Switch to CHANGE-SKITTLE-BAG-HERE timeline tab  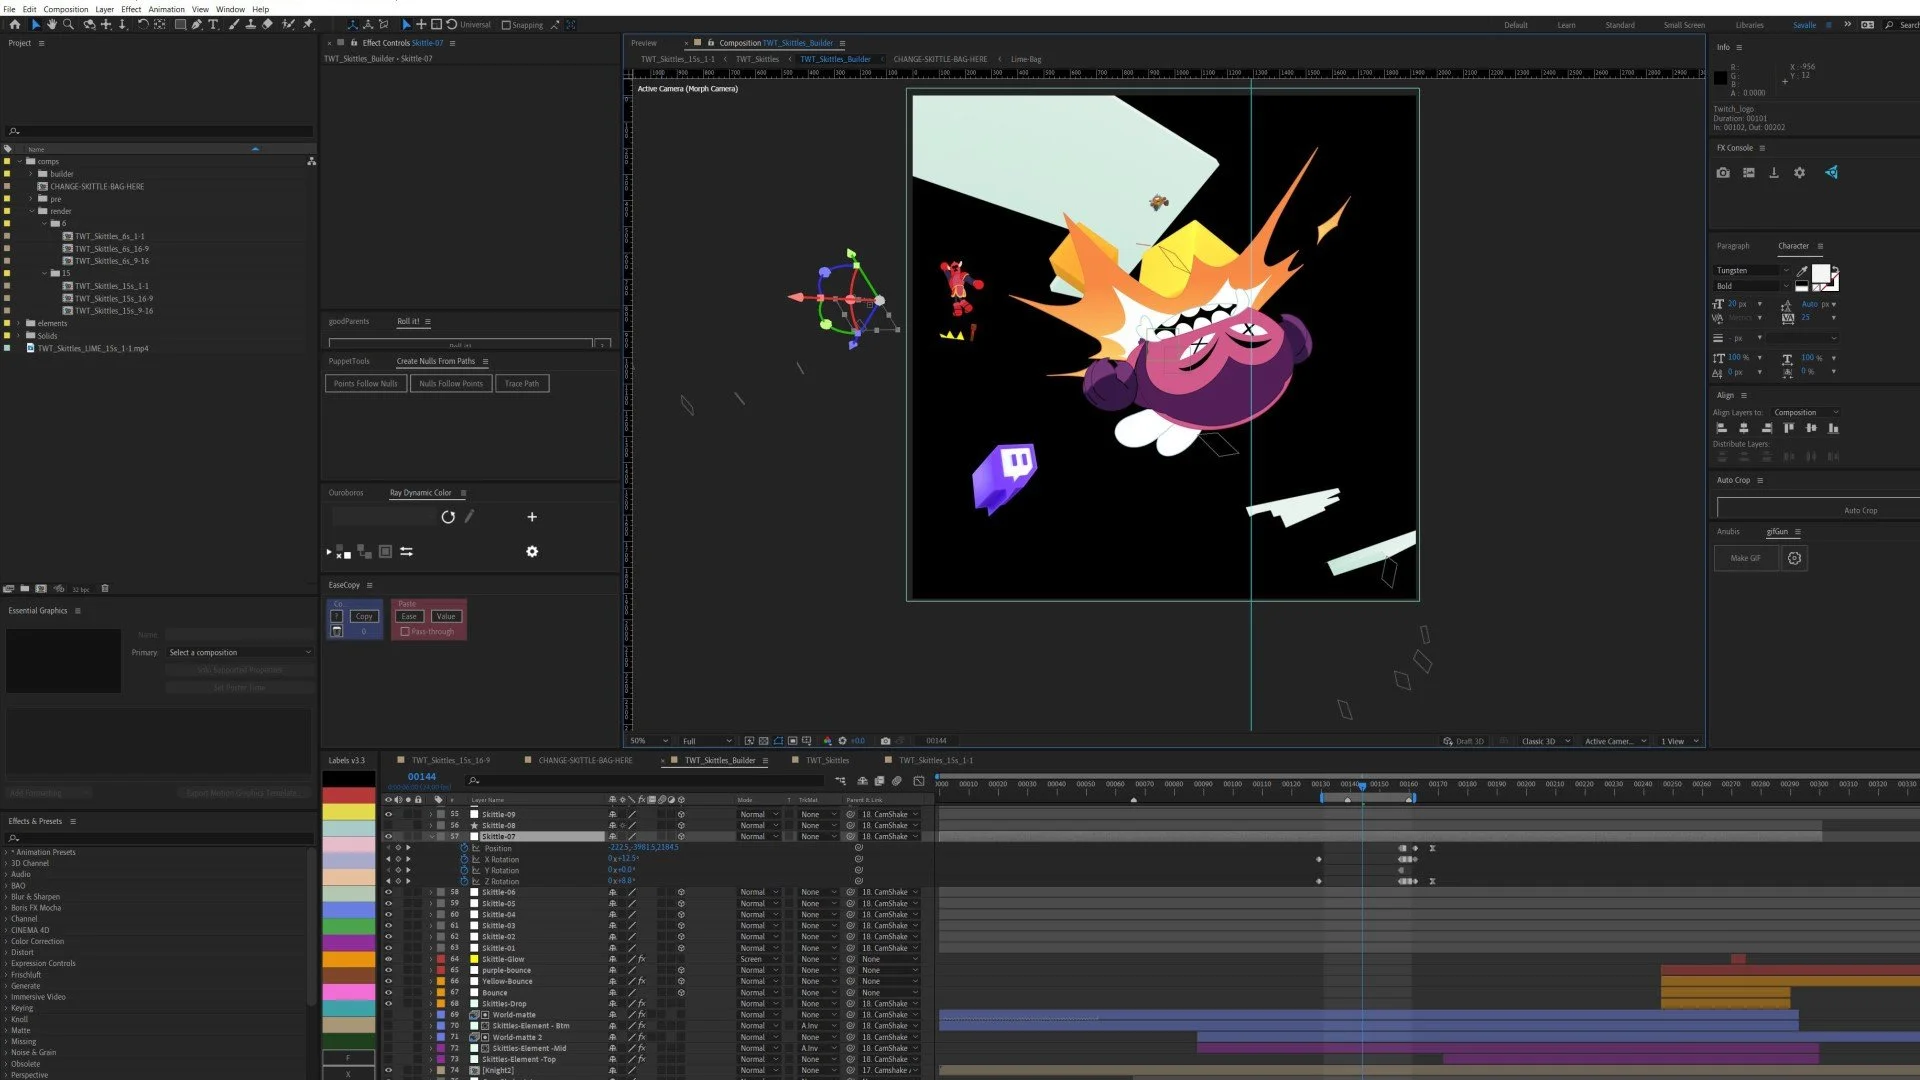[585, 760]
